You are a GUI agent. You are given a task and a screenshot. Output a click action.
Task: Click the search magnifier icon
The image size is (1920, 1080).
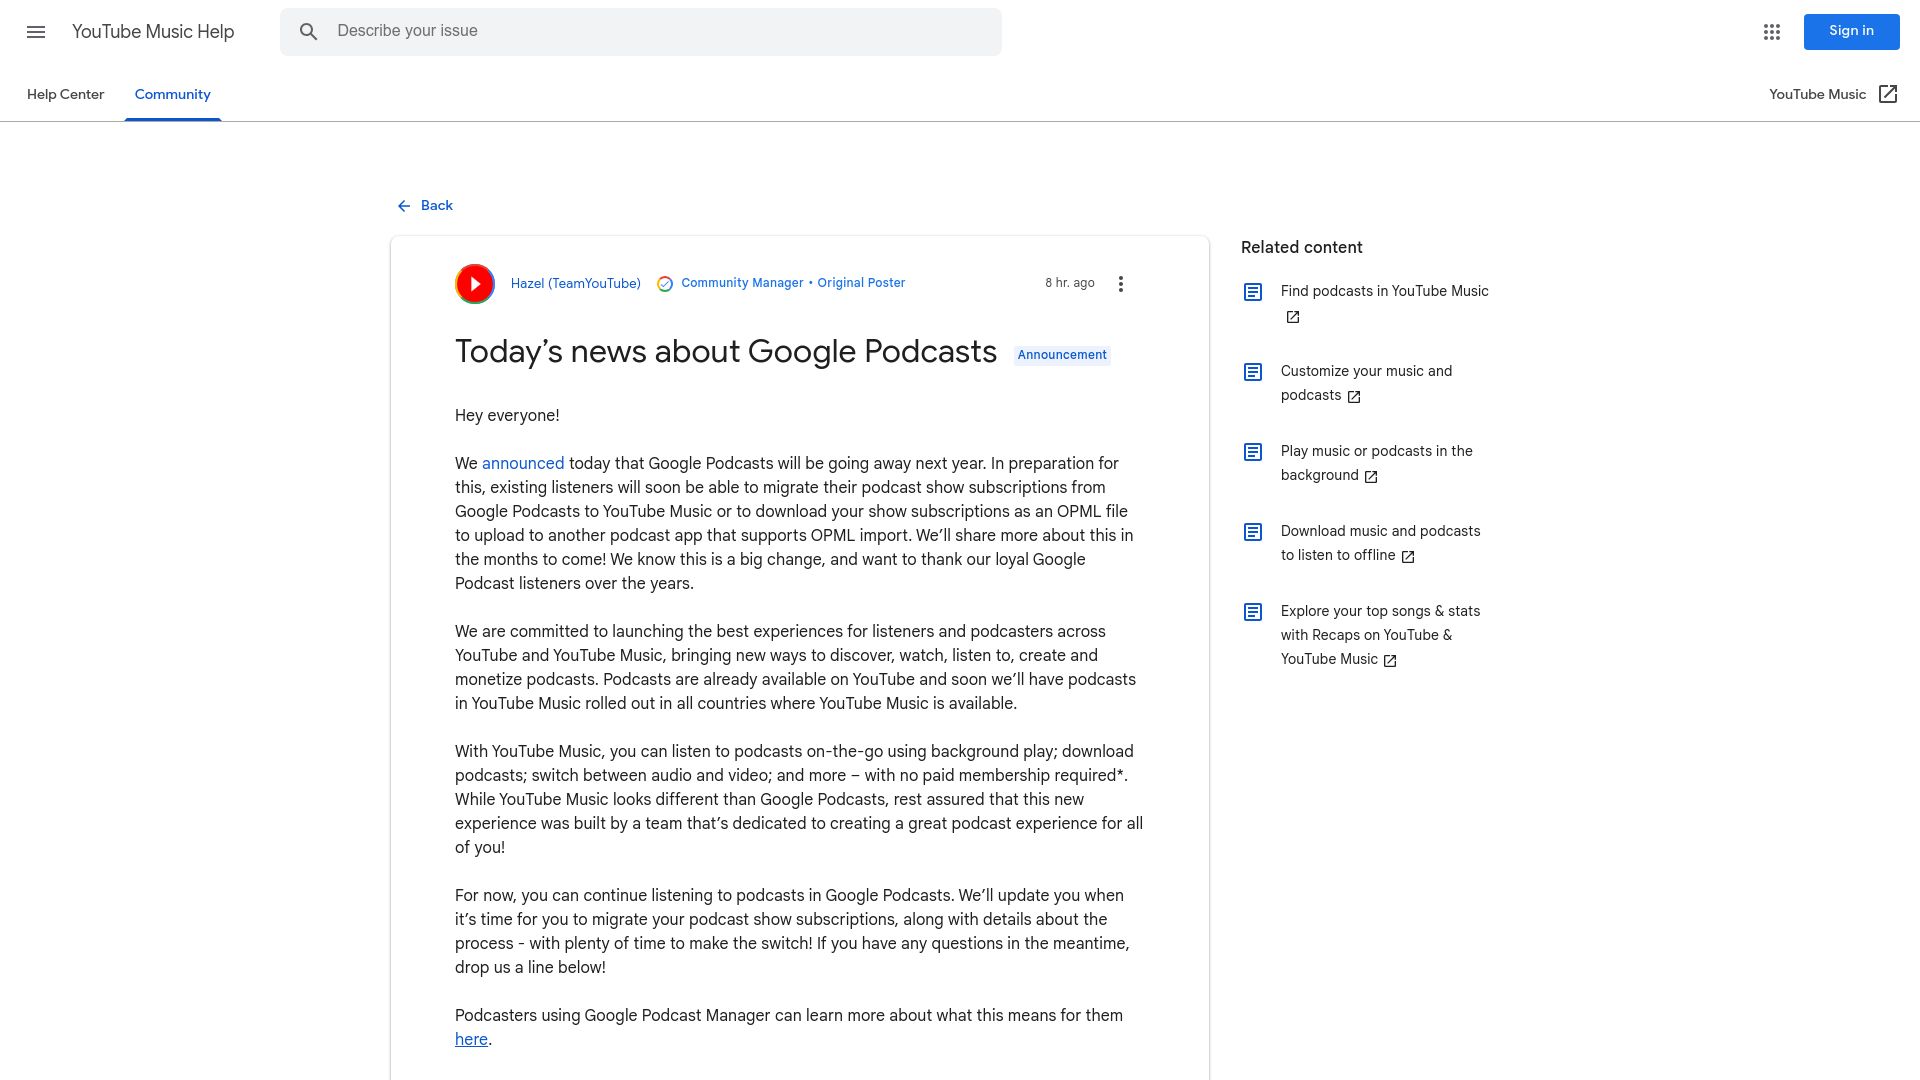[x=309, y=32]
